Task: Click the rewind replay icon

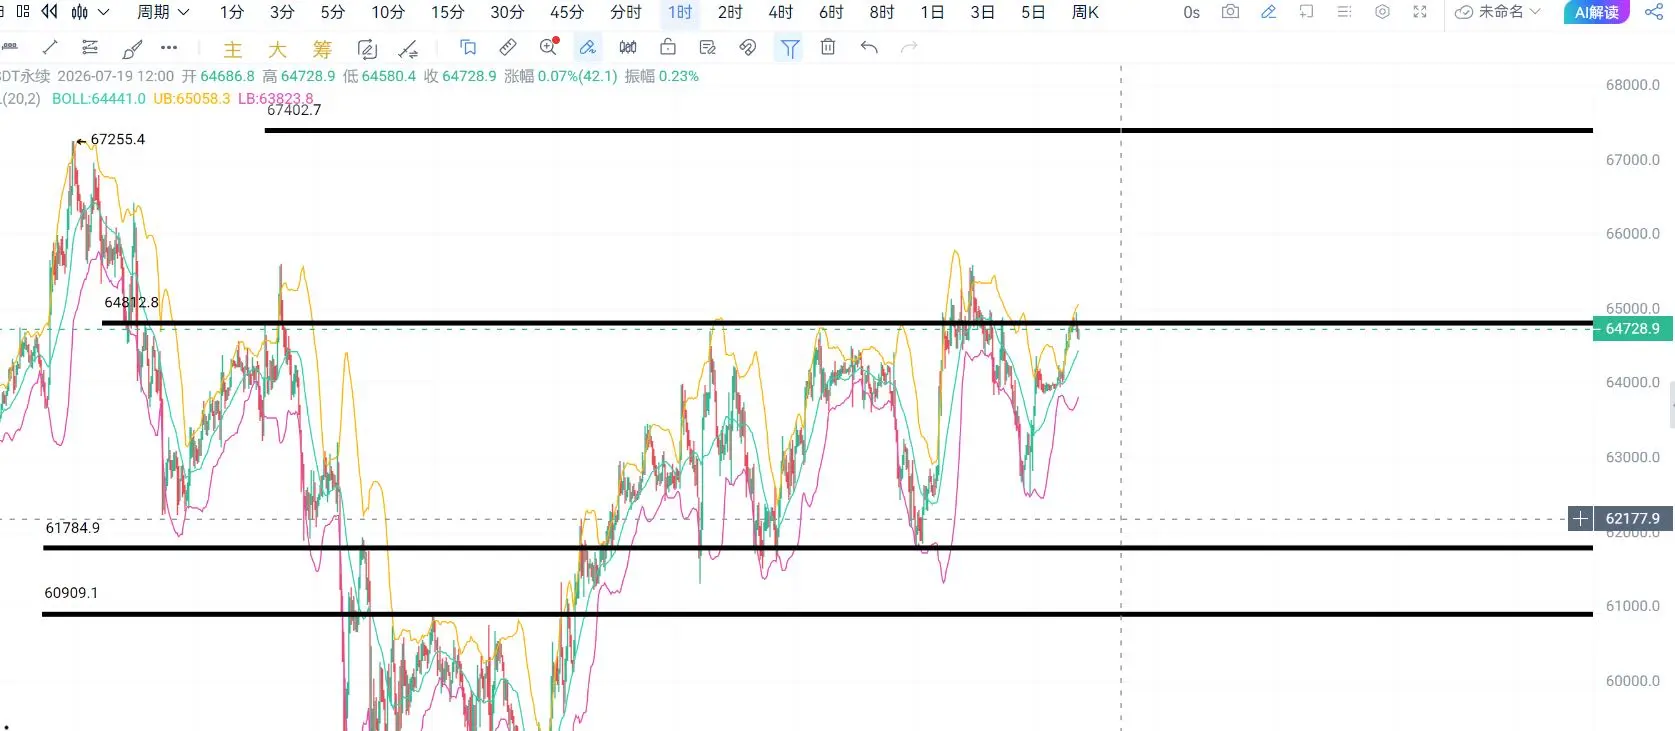Action: [x=49, y=12]
